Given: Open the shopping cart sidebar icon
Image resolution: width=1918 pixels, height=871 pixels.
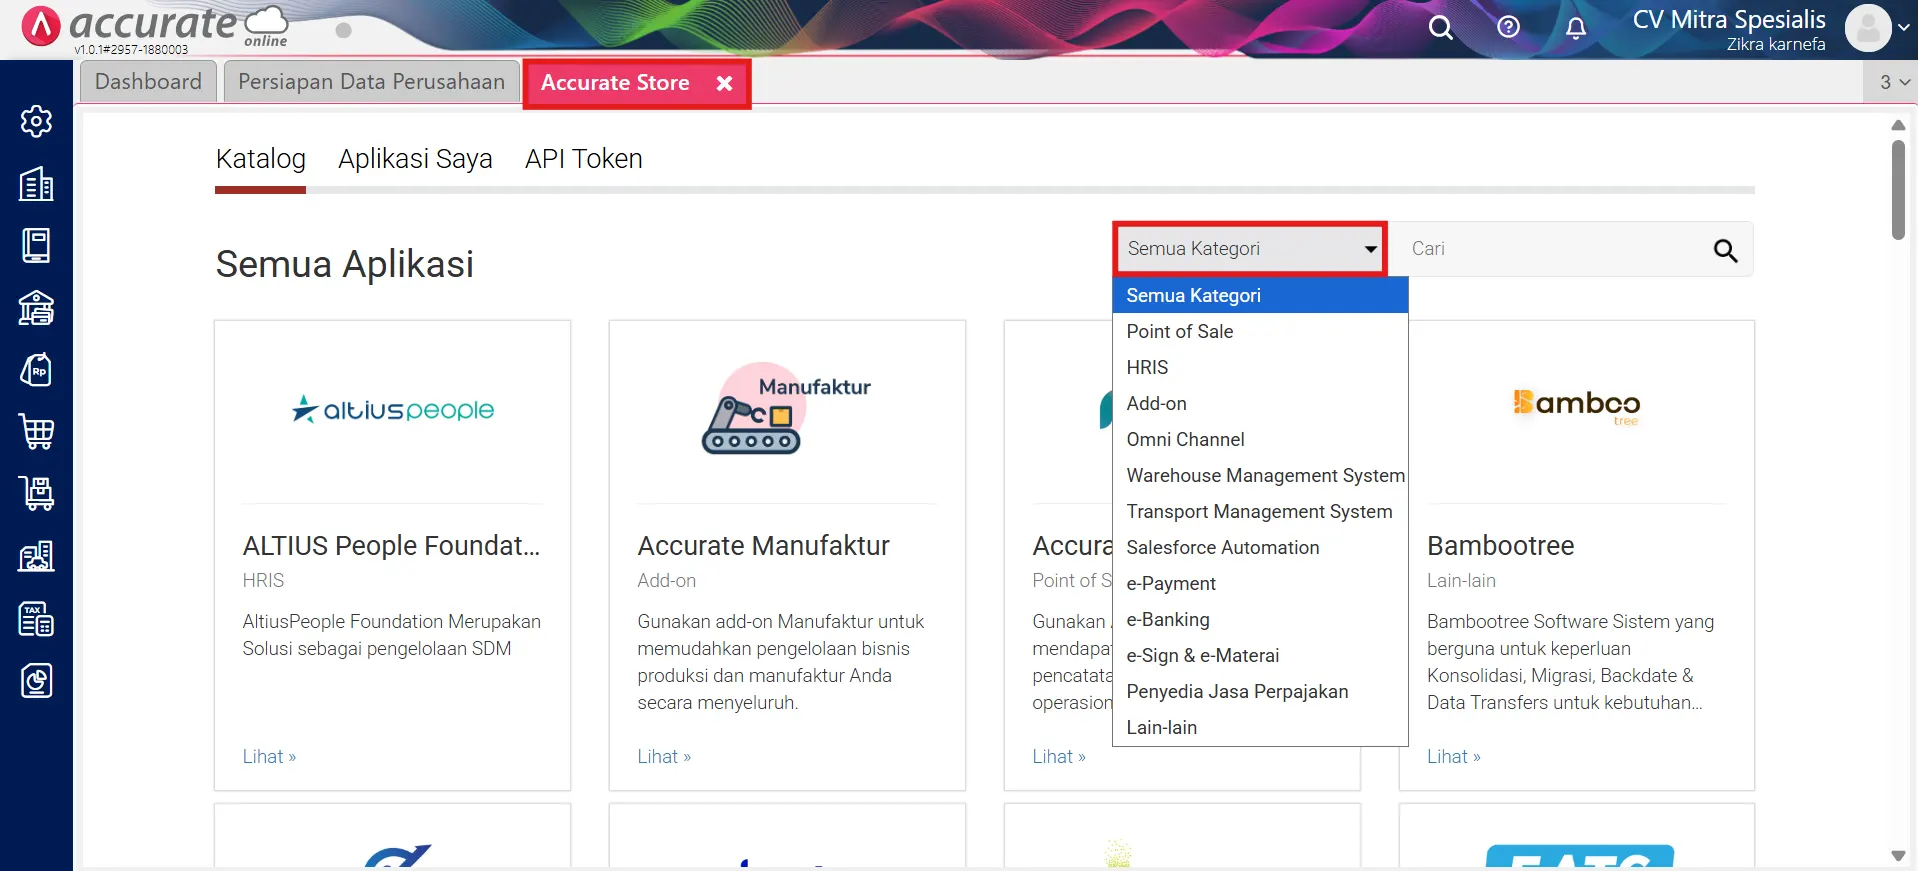Looking at the screenshot, I should click(x=36, y=432).
